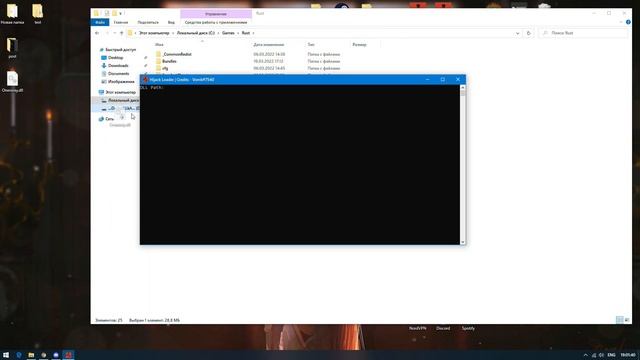
Task: Show hidden system tray icons
Action: (x=586, y=355)
